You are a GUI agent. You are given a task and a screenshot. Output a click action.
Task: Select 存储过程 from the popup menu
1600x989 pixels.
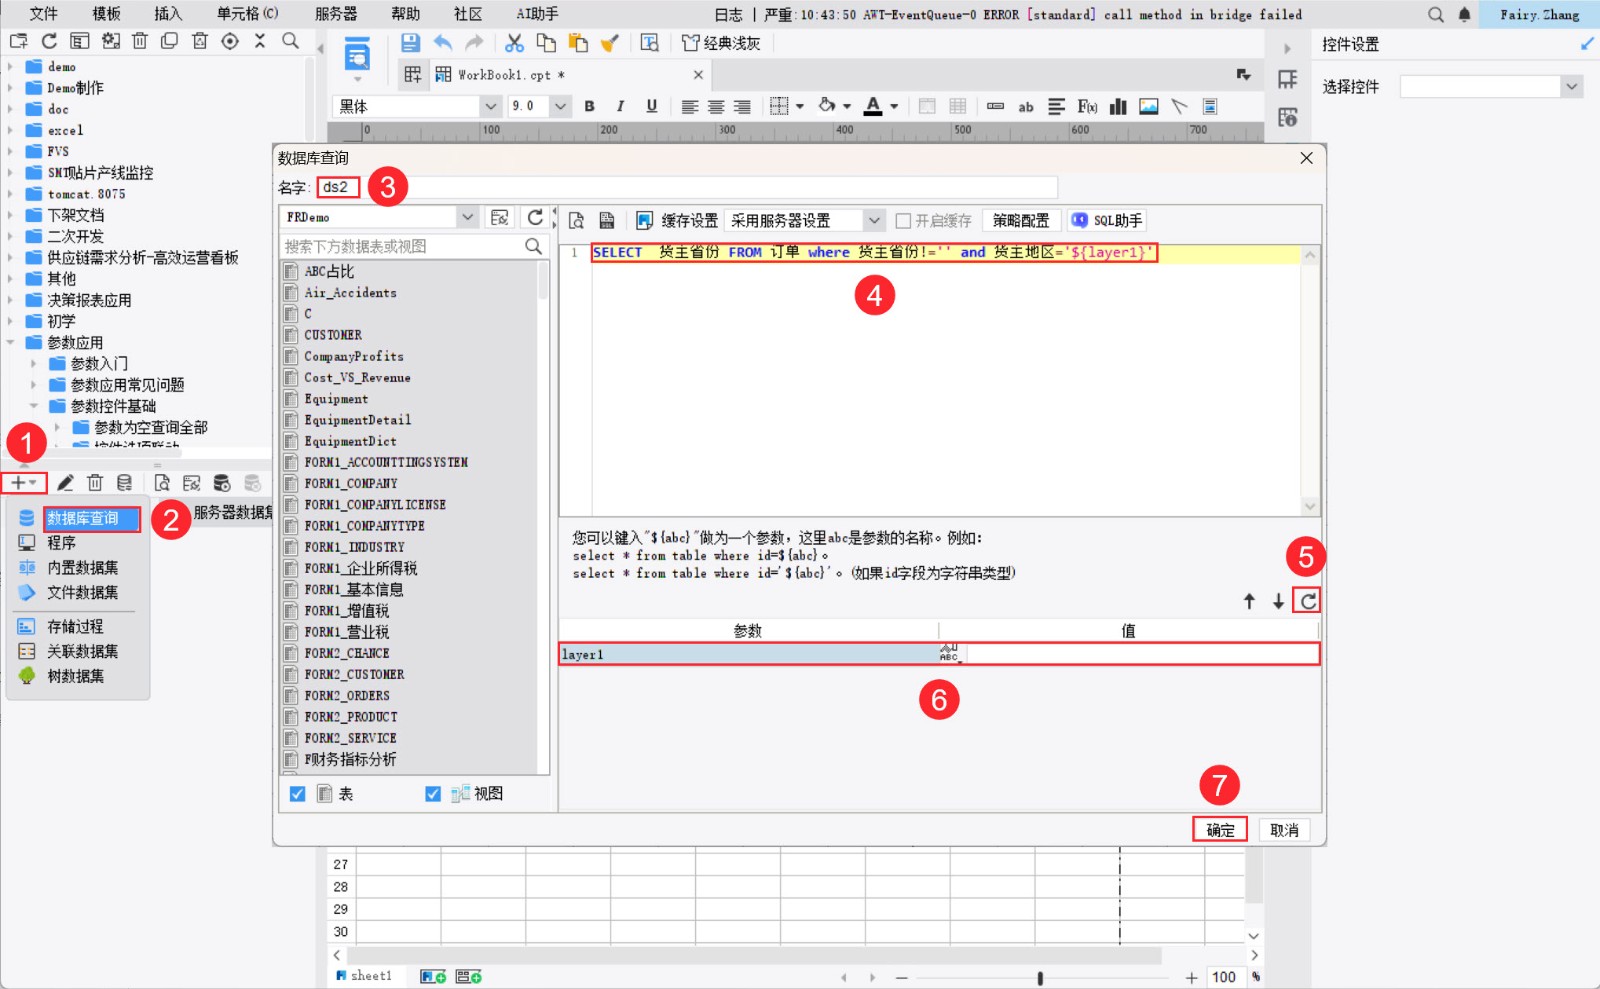(x=75, y=627)
